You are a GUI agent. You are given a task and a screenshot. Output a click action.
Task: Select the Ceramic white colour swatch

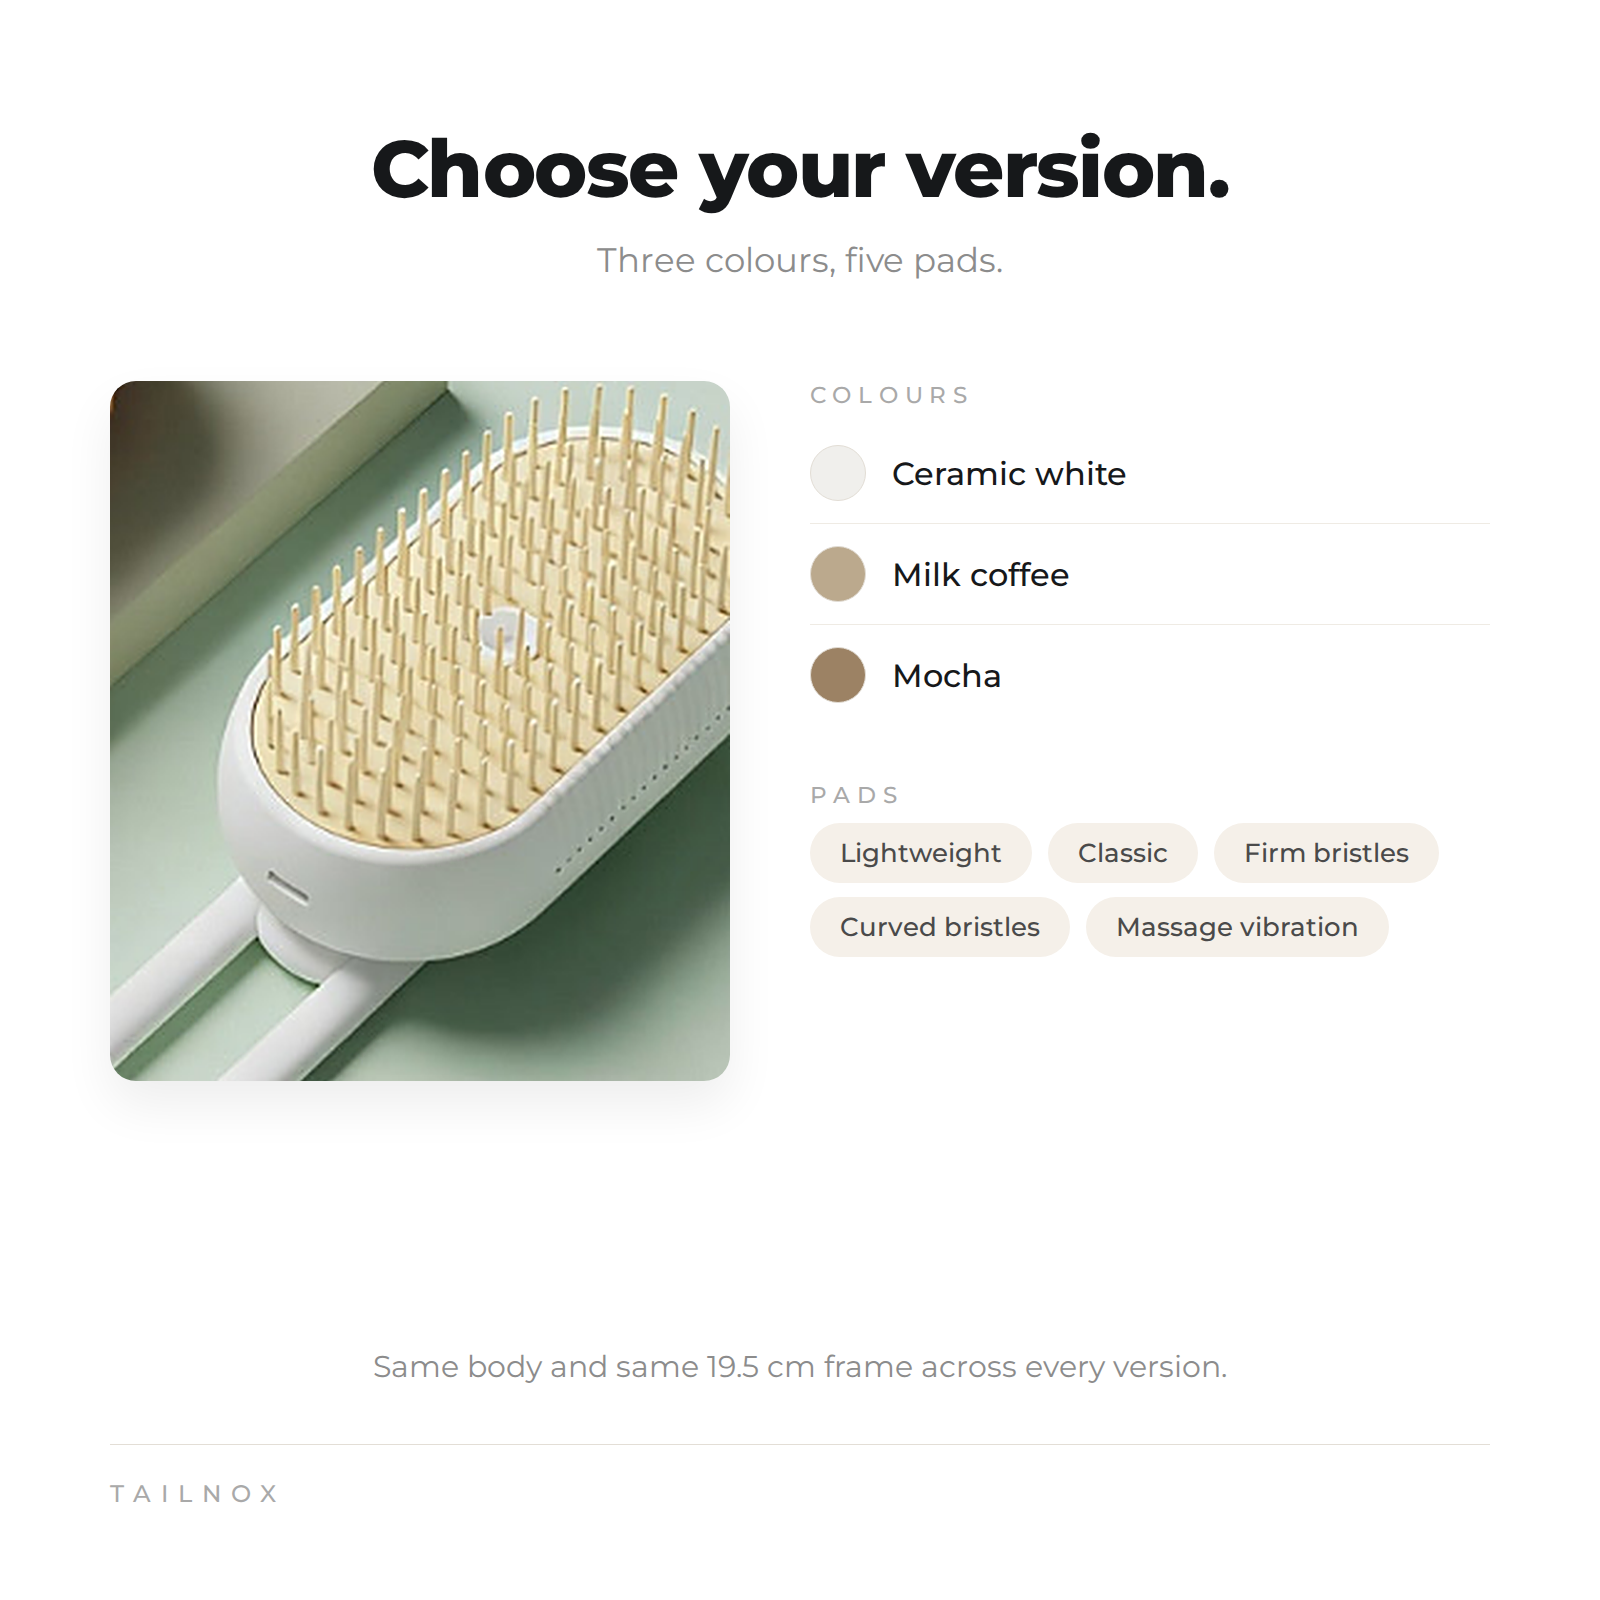838,473
